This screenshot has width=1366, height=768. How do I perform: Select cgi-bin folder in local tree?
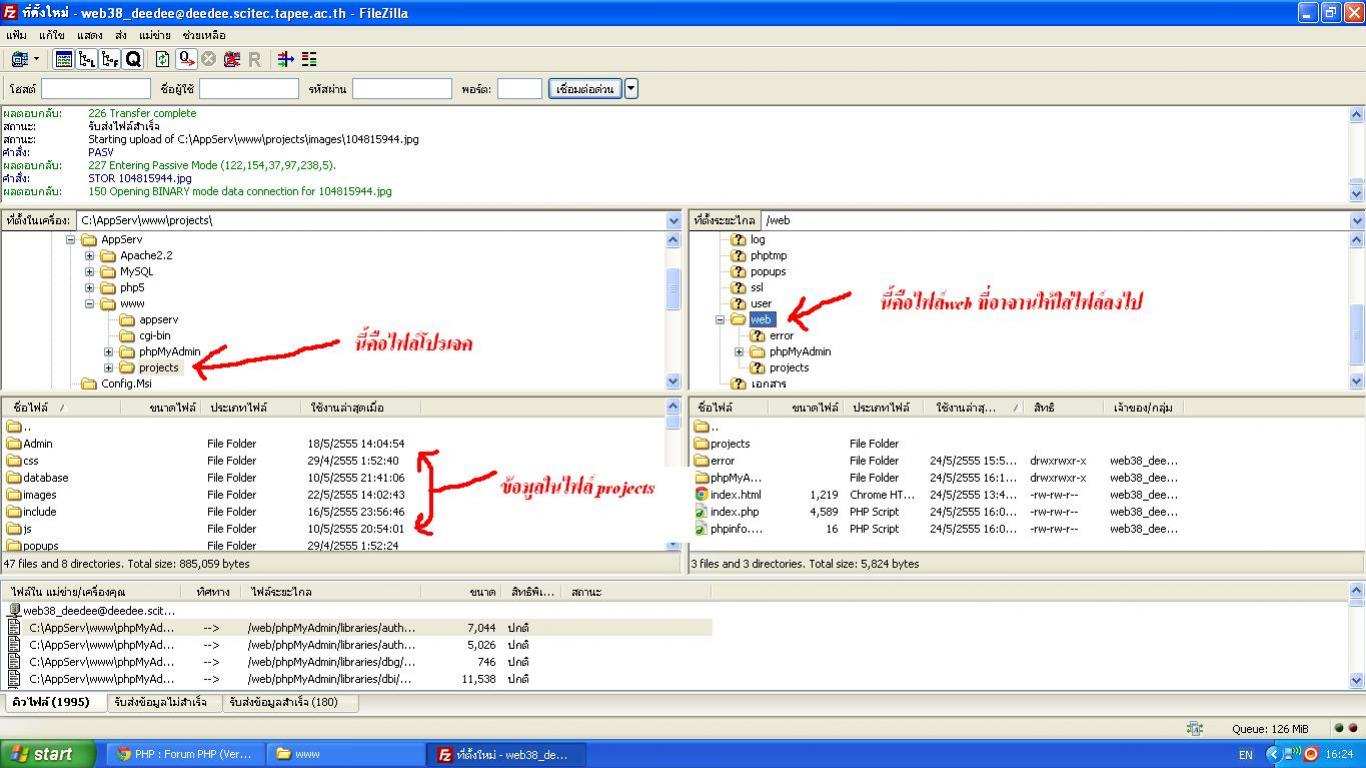coord(154,336)
